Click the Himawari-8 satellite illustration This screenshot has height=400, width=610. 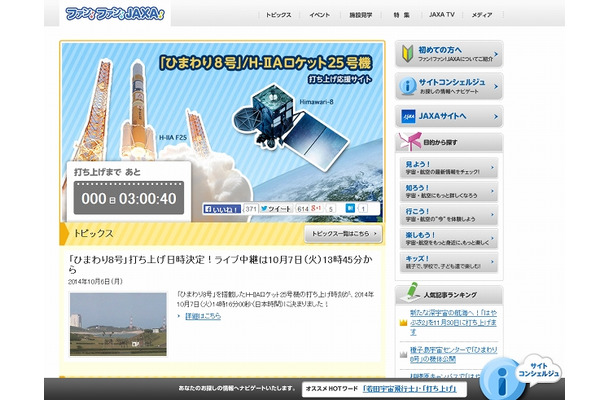coord(290,125)
